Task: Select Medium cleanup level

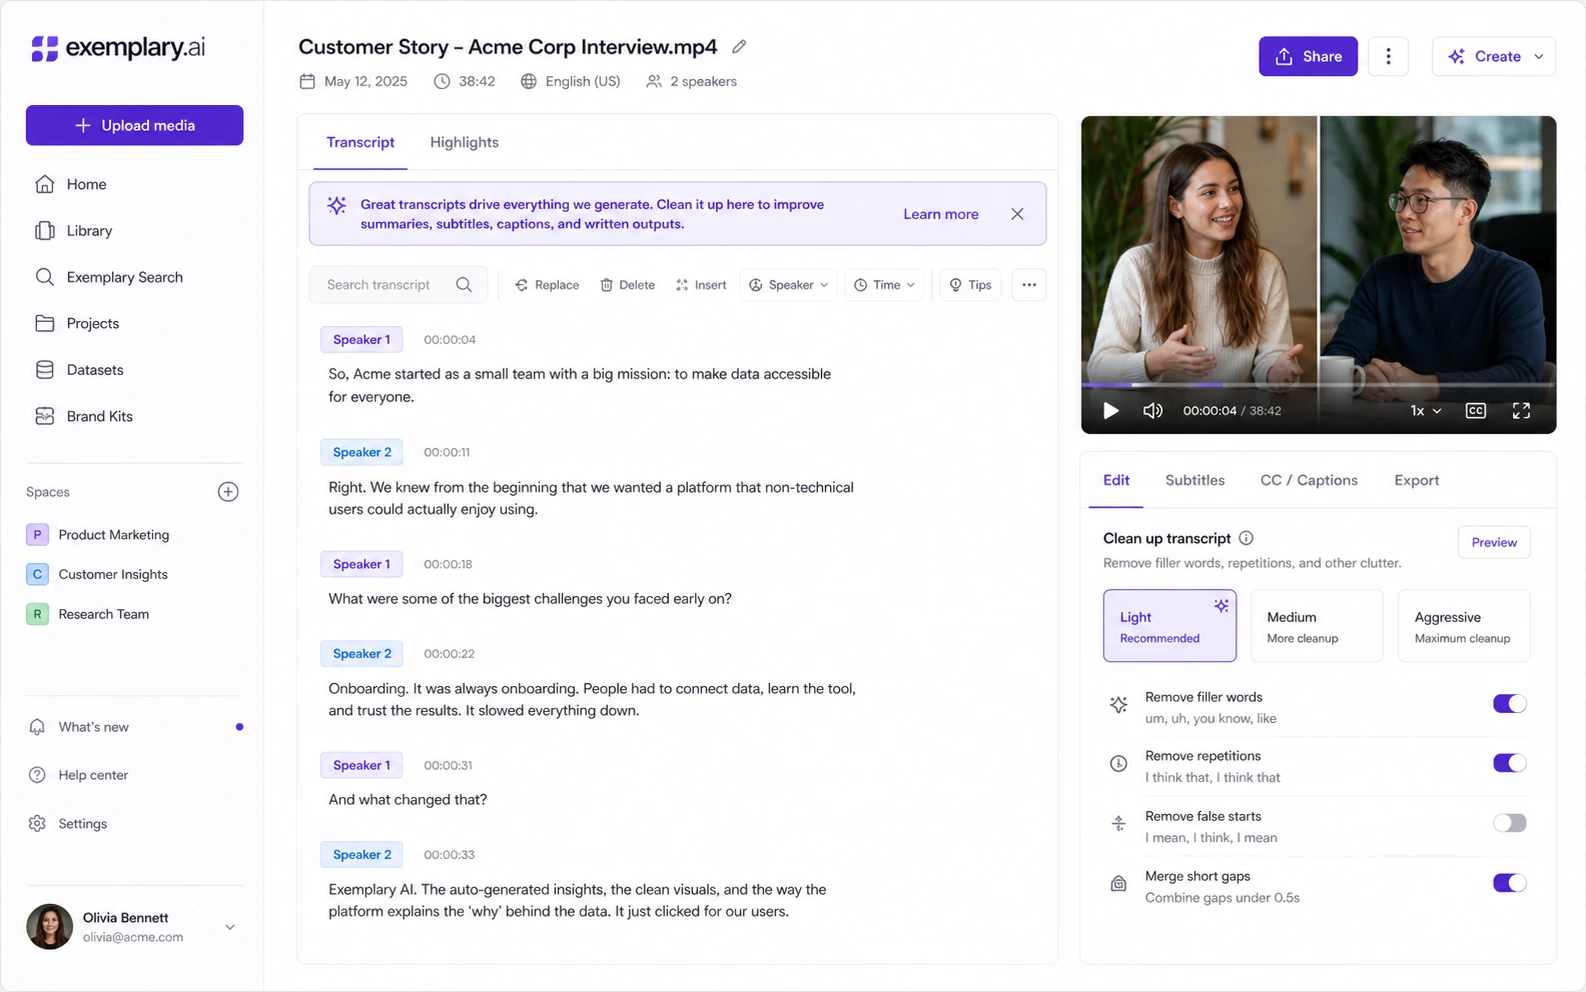Action: pyautogui.click(x=1316, y=626)
